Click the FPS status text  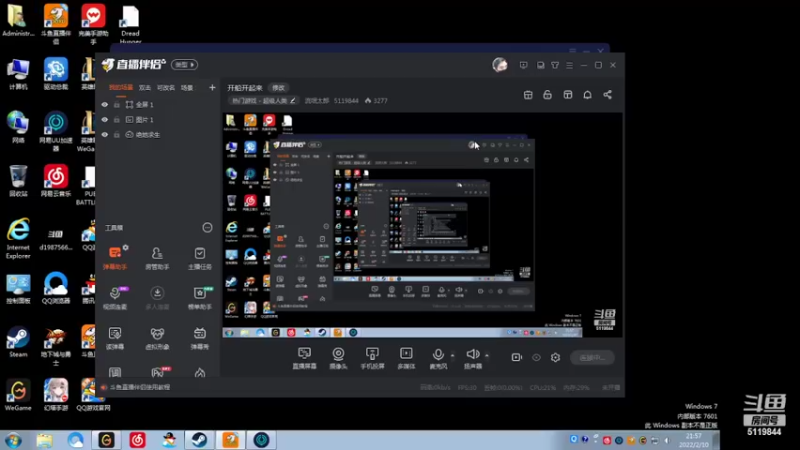click(467, 388)
